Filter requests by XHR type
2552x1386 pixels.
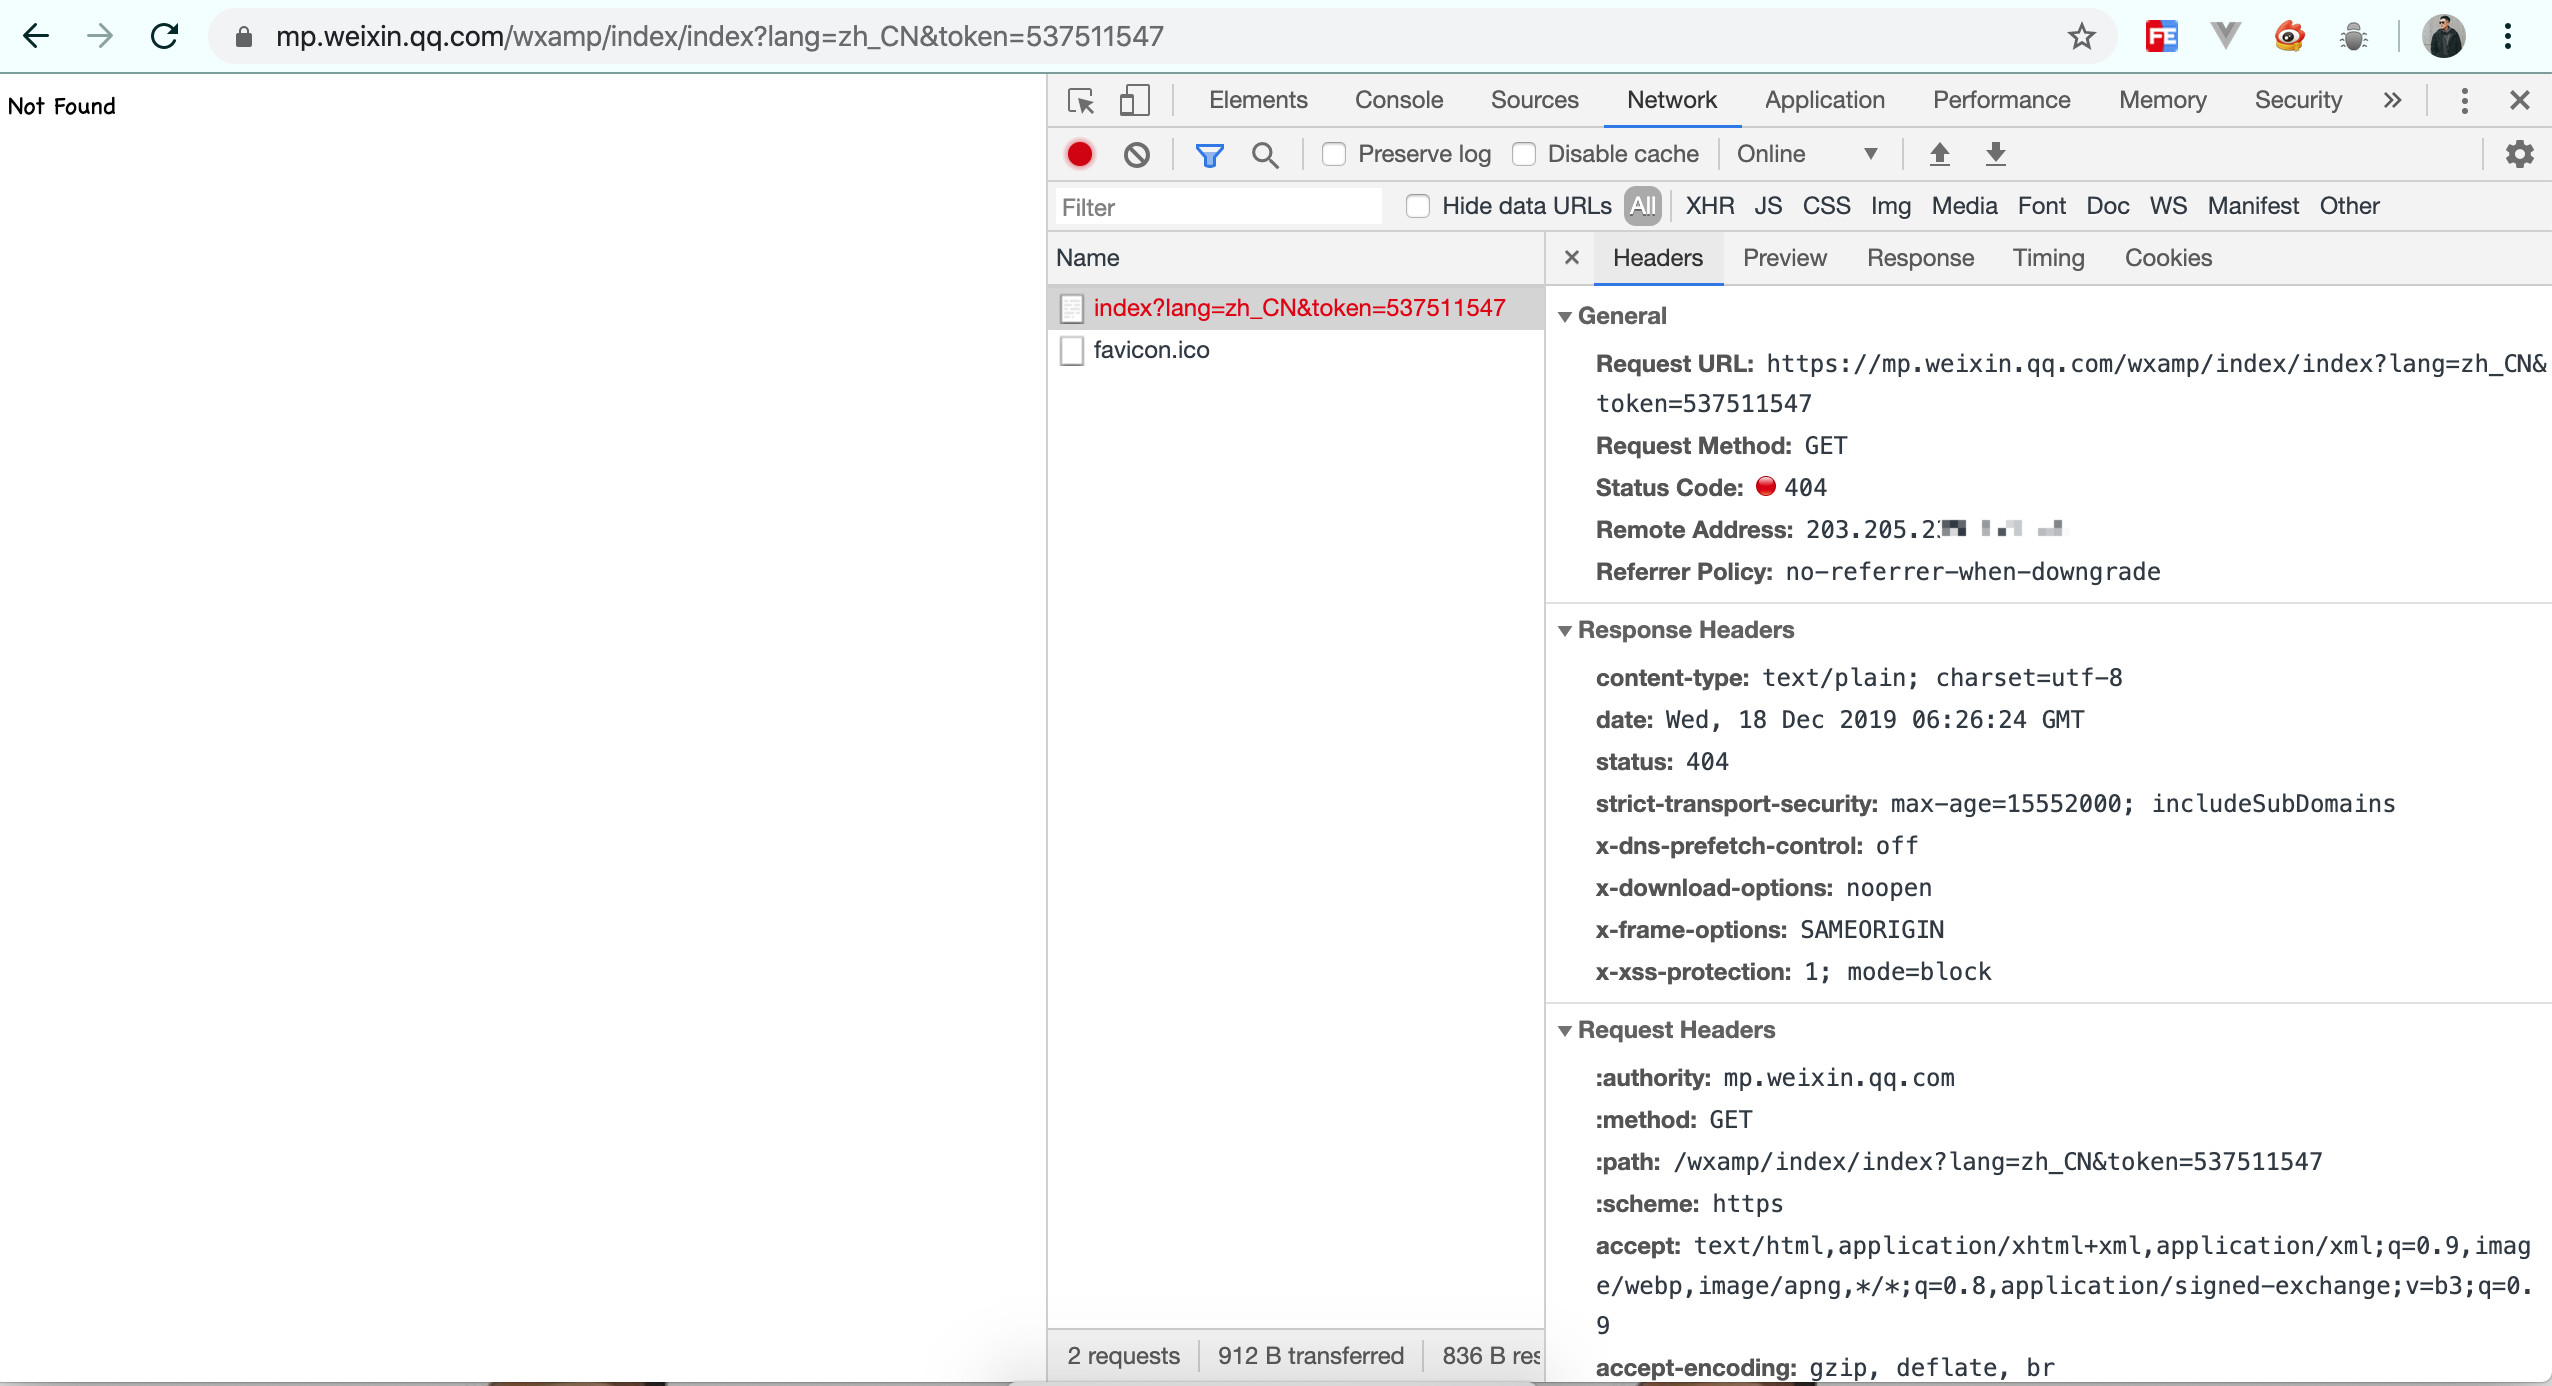coord(1709,206)
